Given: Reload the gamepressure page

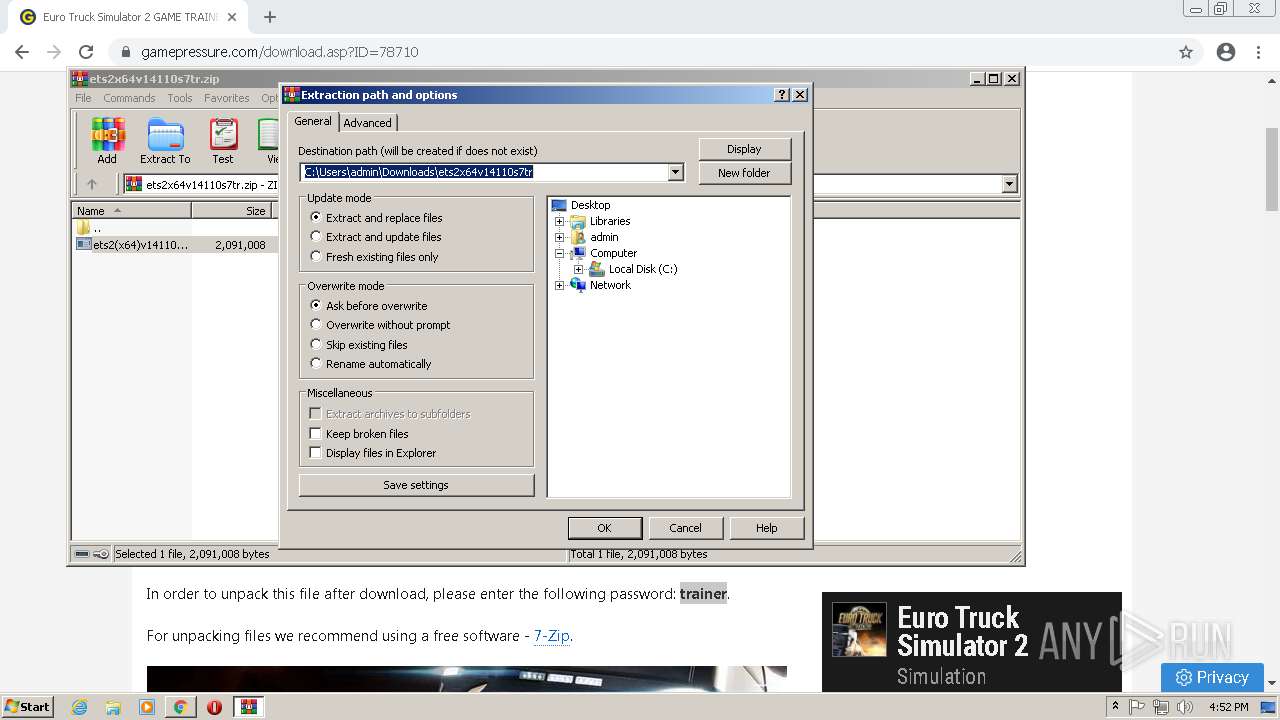Looking at the screenshot, I should click(86, 52).
